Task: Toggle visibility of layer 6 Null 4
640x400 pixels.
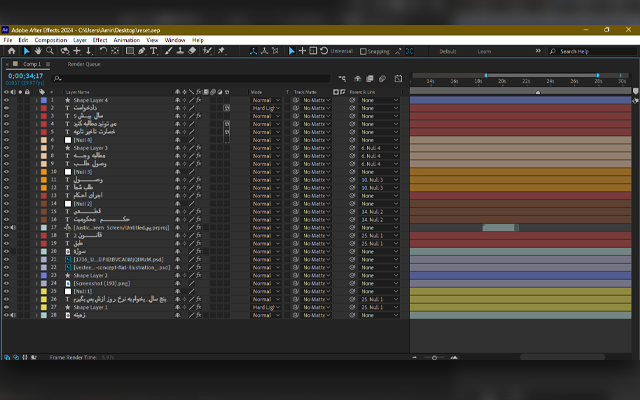Action: coord(6,140)
